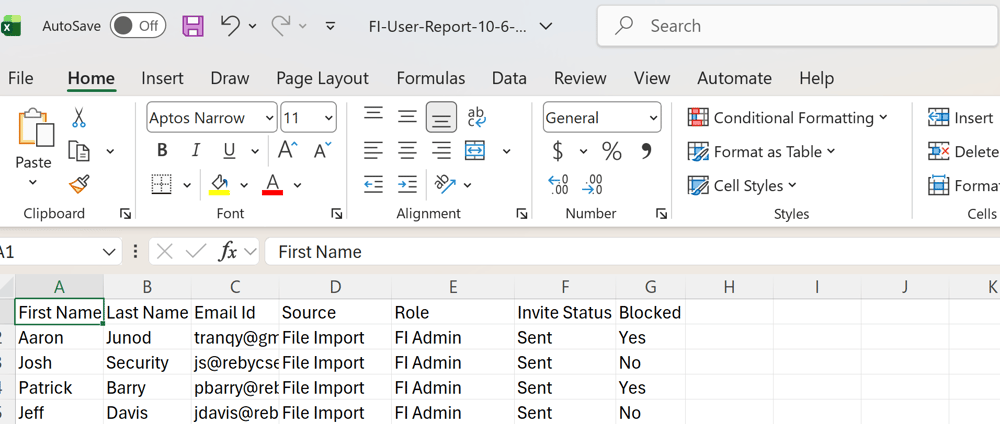Apply cell borders
Screen dimensions: 1000x424
[x=162, y=185]
